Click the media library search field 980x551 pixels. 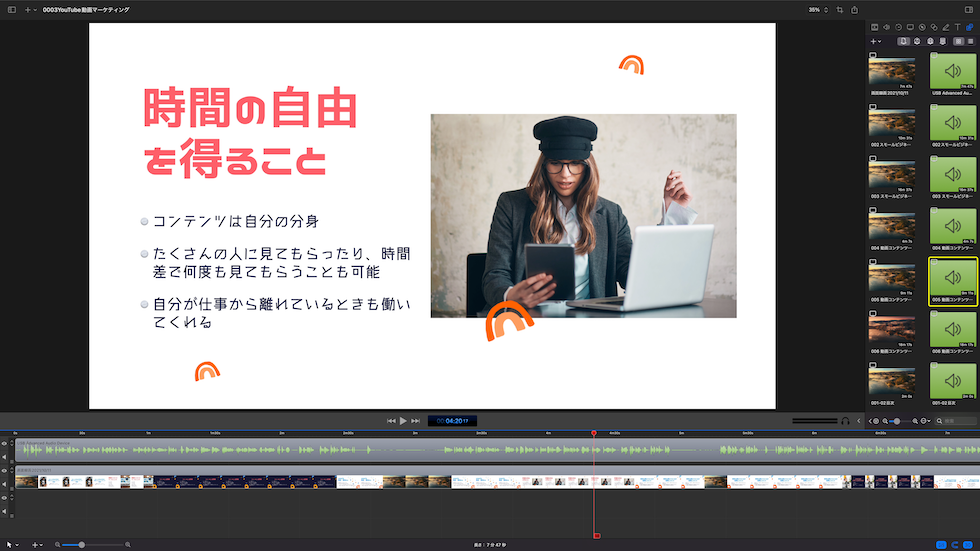click(956, 421)
